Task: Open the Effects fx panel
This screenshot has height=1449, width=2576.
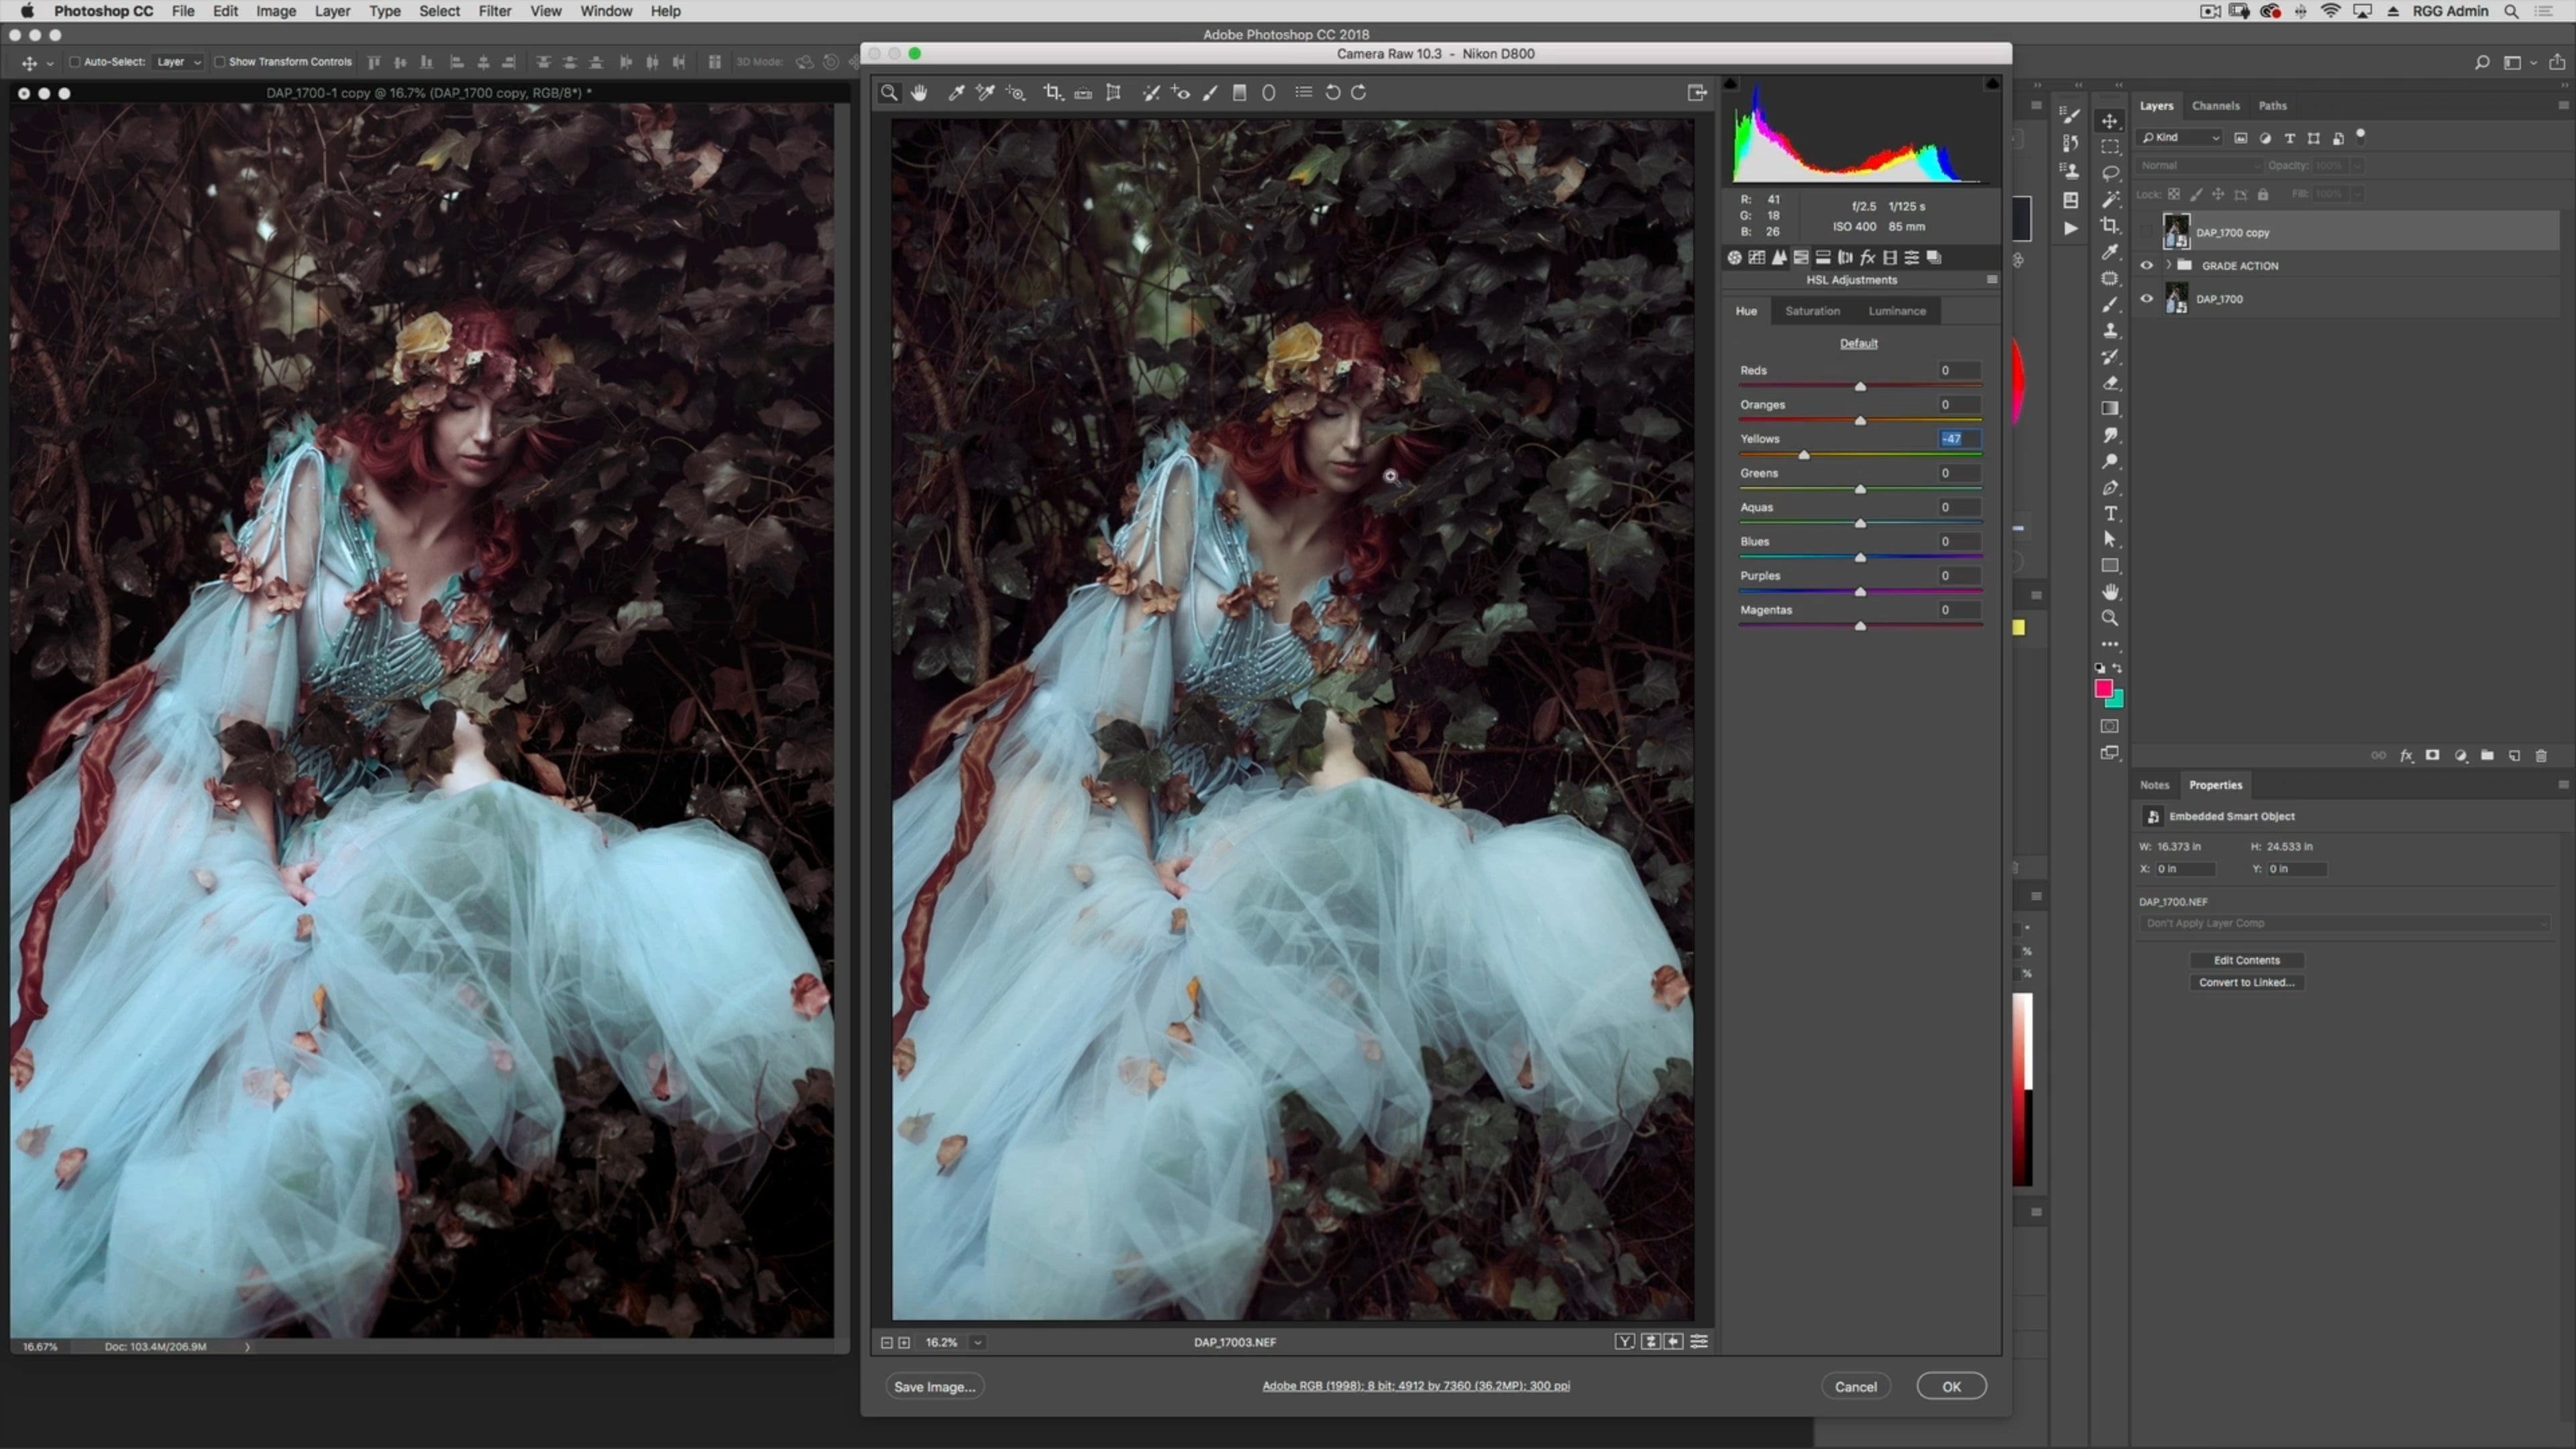Action: tap(1867, 257)
